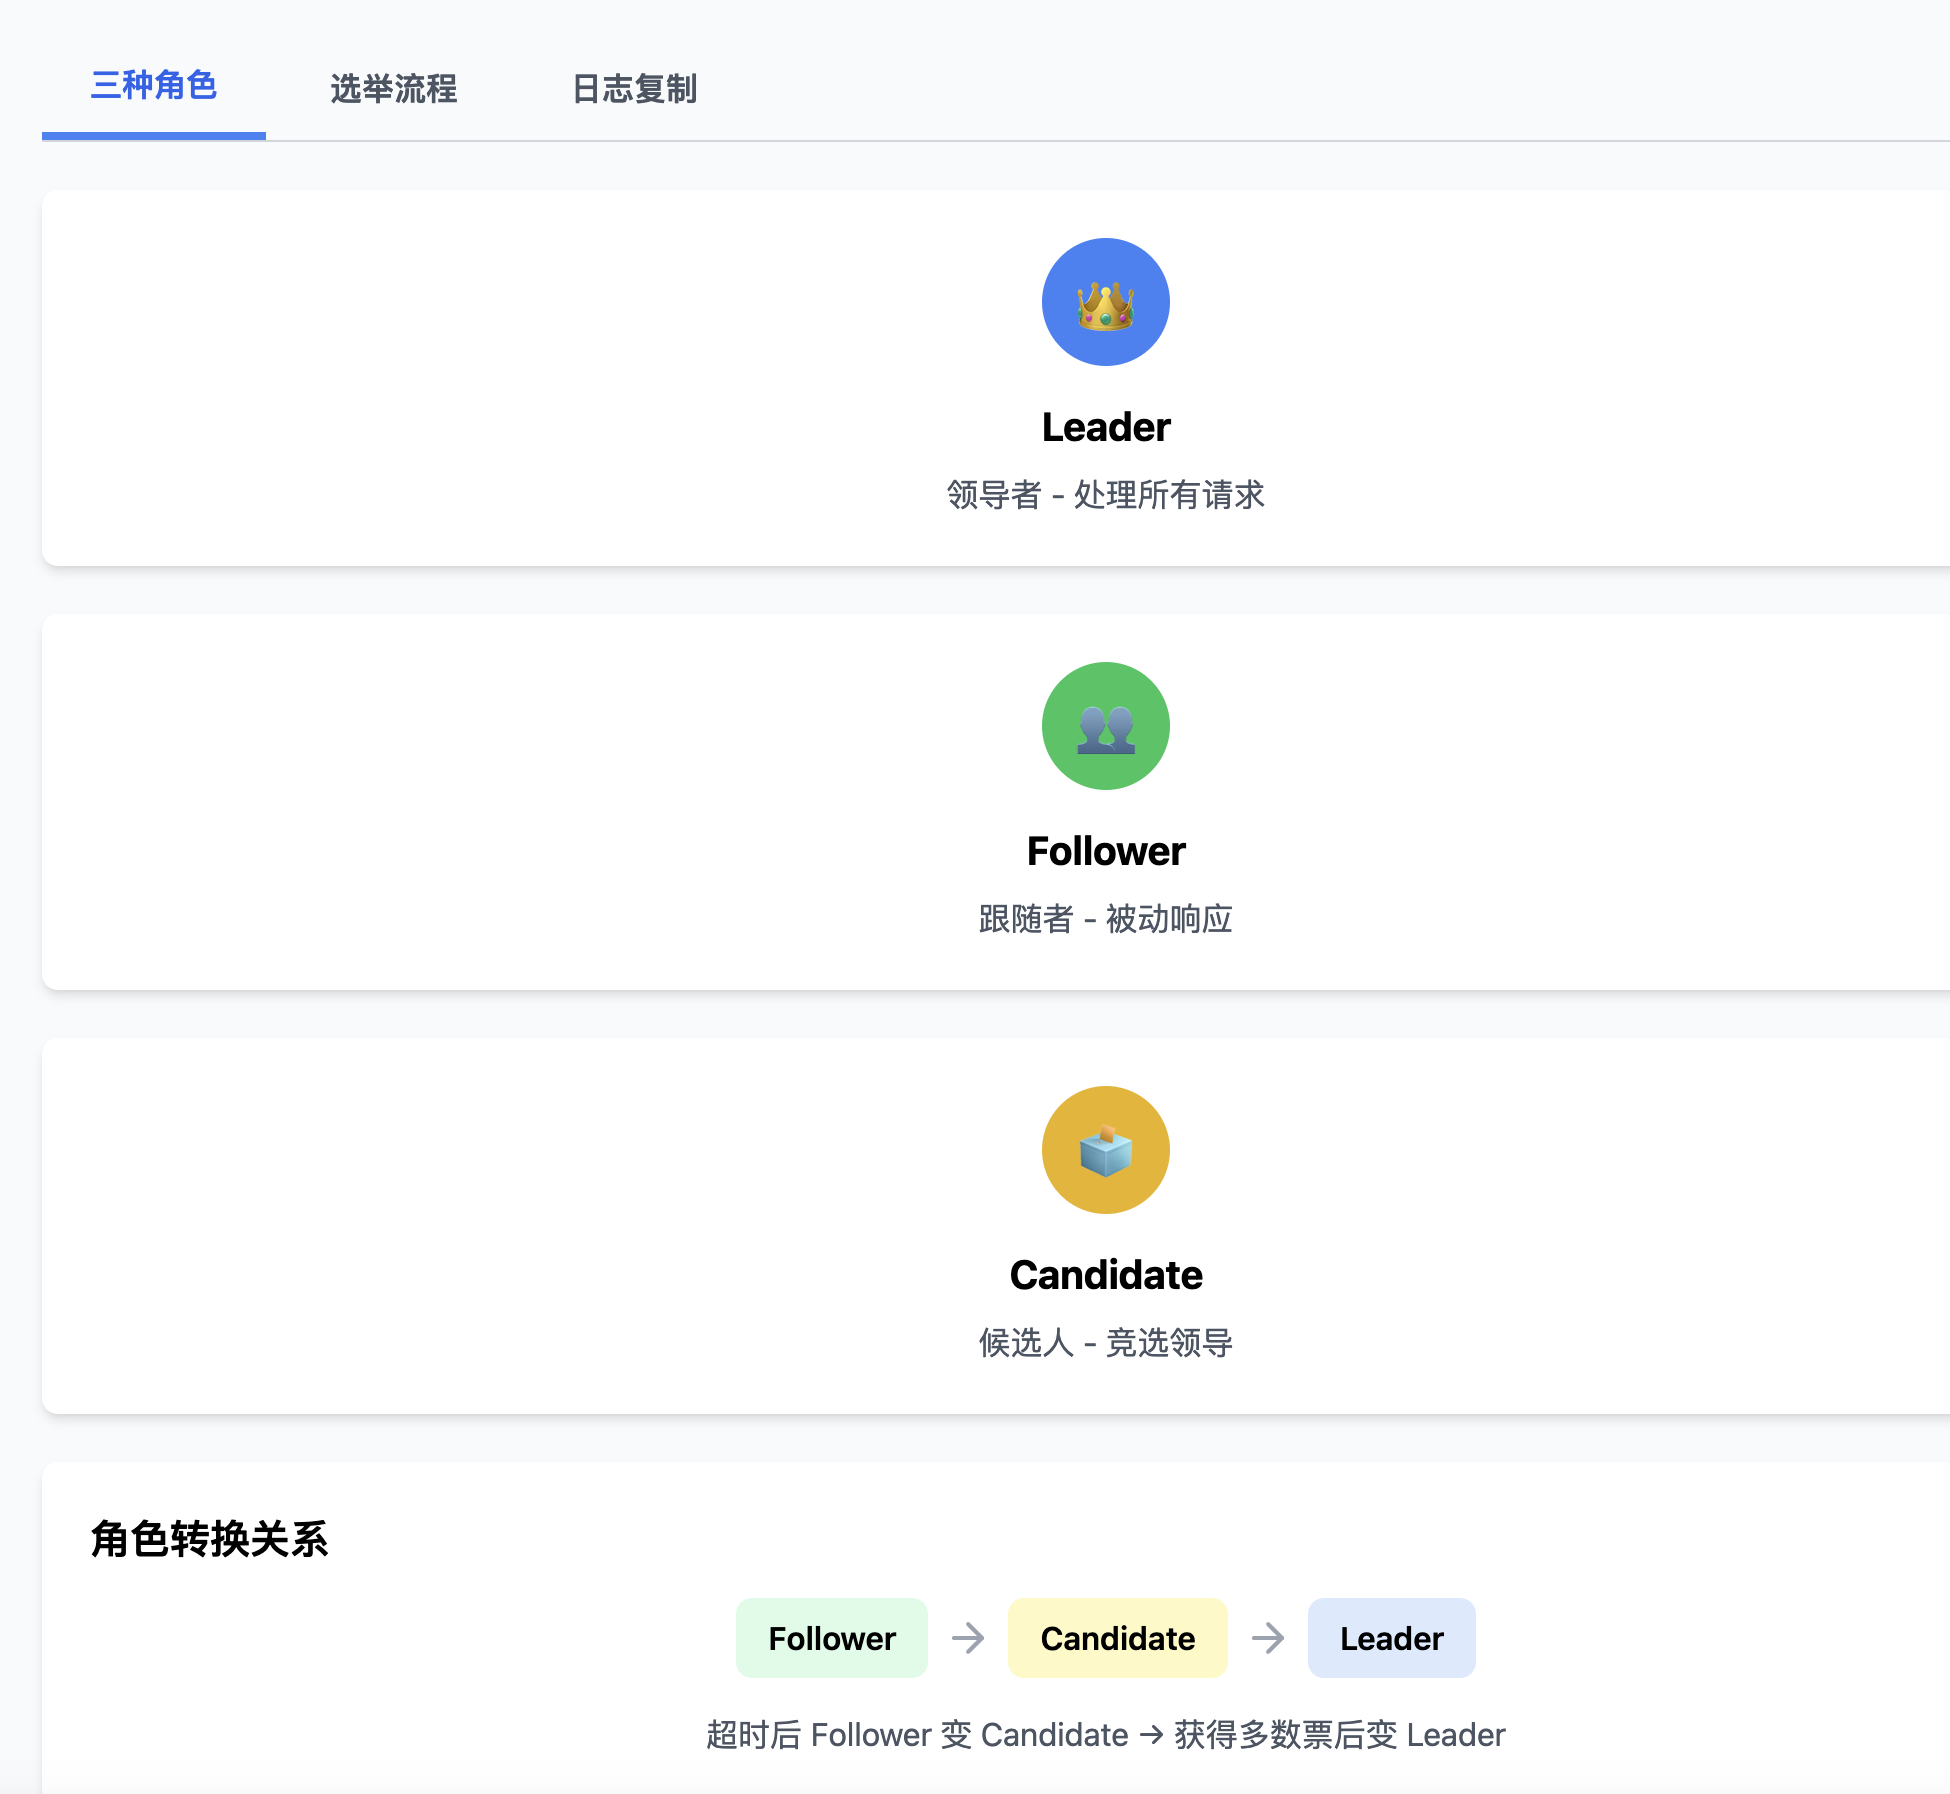Click arrow between Follower and Candidate badges
The height and width of the screenshot is (1794, 1950).
[x=967, y=1638]
